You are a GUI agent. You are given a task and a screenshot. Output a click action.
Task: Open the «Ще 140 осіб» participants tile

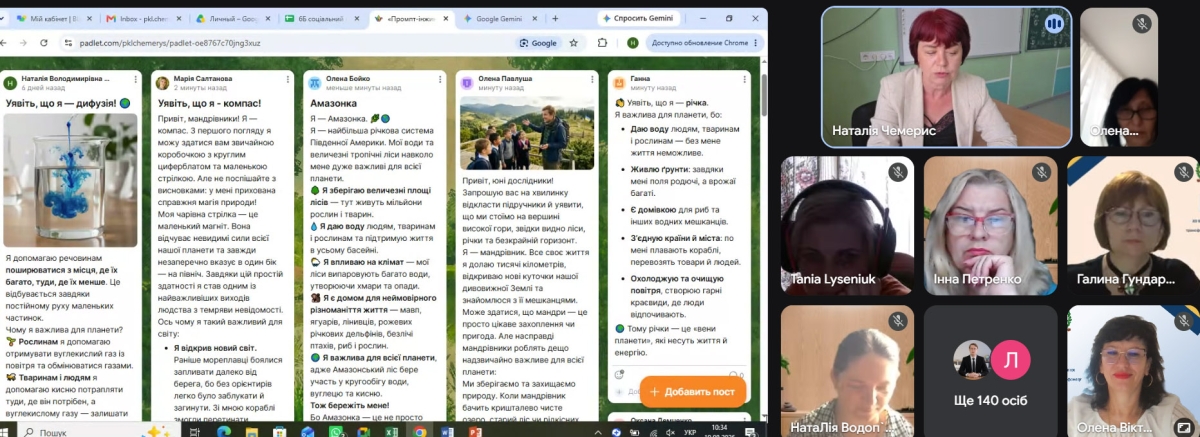(x=991, y=371)
